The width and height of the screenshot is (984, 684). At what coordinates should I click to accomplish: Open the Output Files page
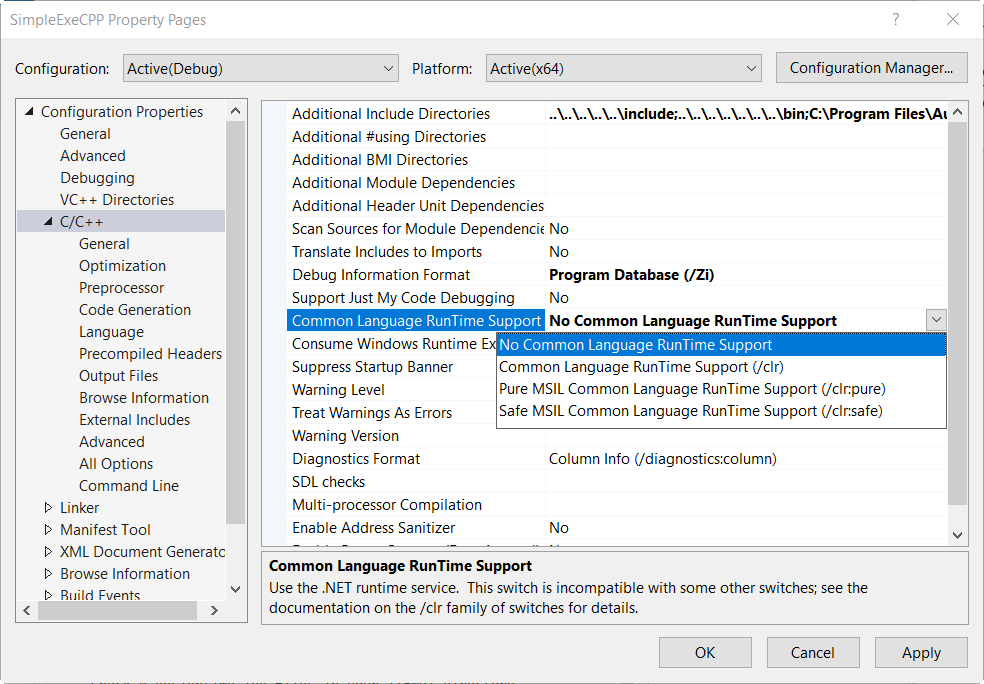click(x=119, y=375)
